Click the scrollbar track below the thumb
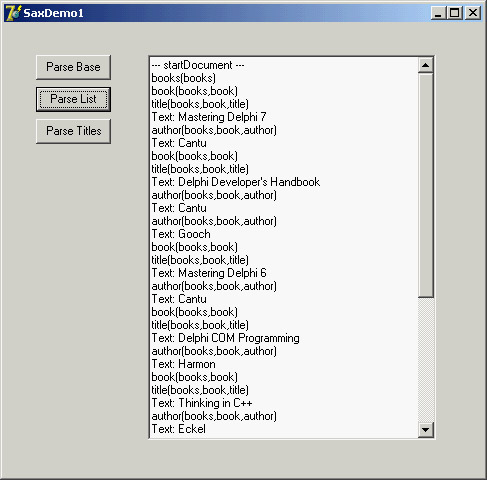 point(426,360)
